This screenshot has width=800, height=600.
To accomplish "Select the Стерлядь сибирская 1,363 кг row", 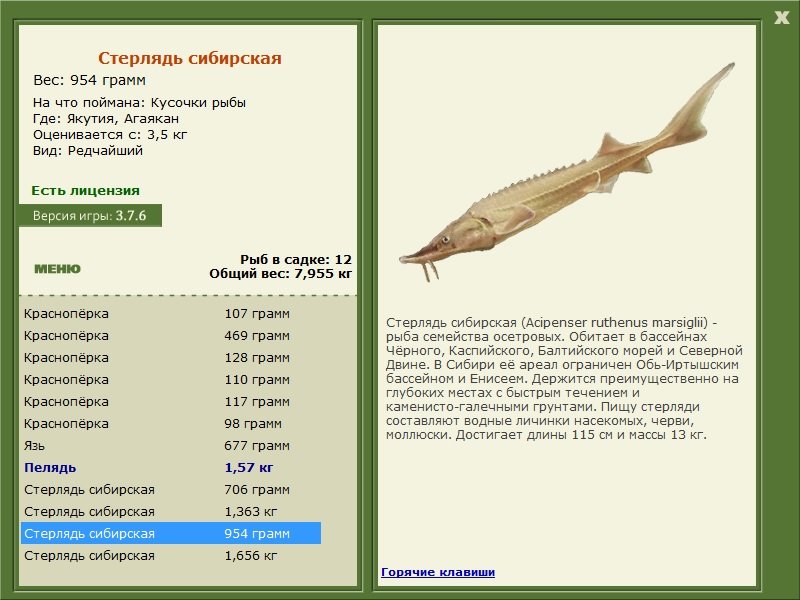I will (171, 511).
